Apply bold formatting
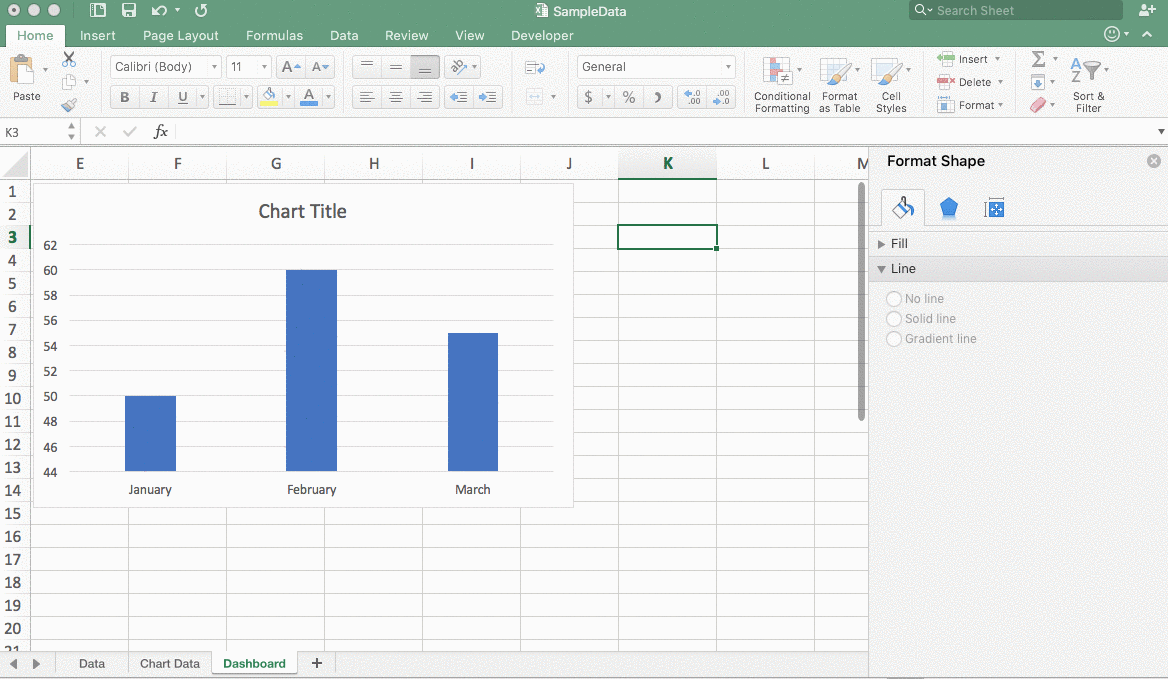 [124, 97]
